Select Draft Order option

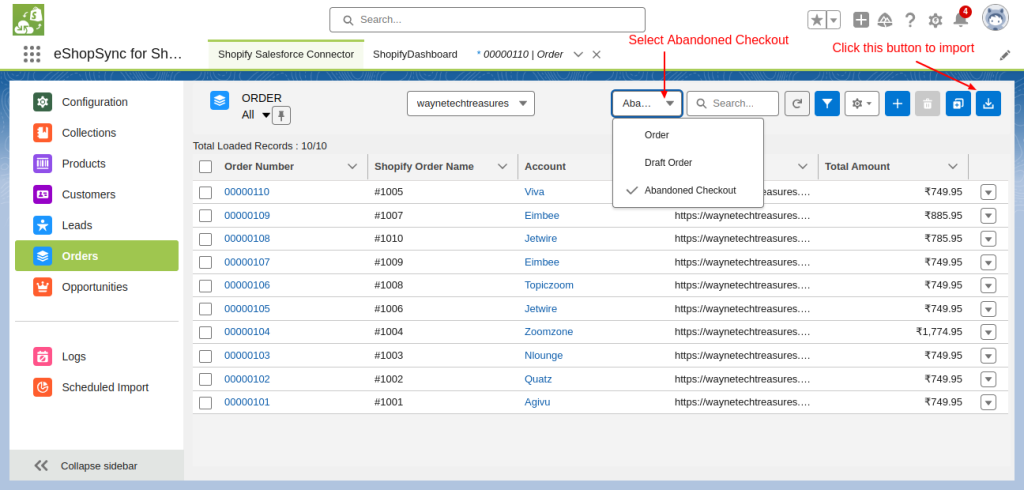coord(688,163)
